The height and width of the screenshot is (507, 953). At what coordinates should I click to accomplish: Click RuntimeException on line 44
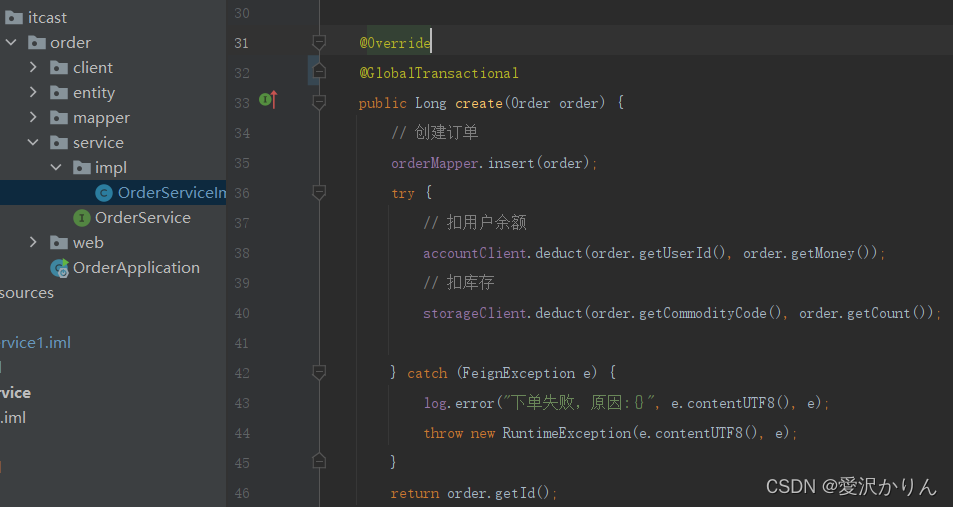click(x=566, y=433)
